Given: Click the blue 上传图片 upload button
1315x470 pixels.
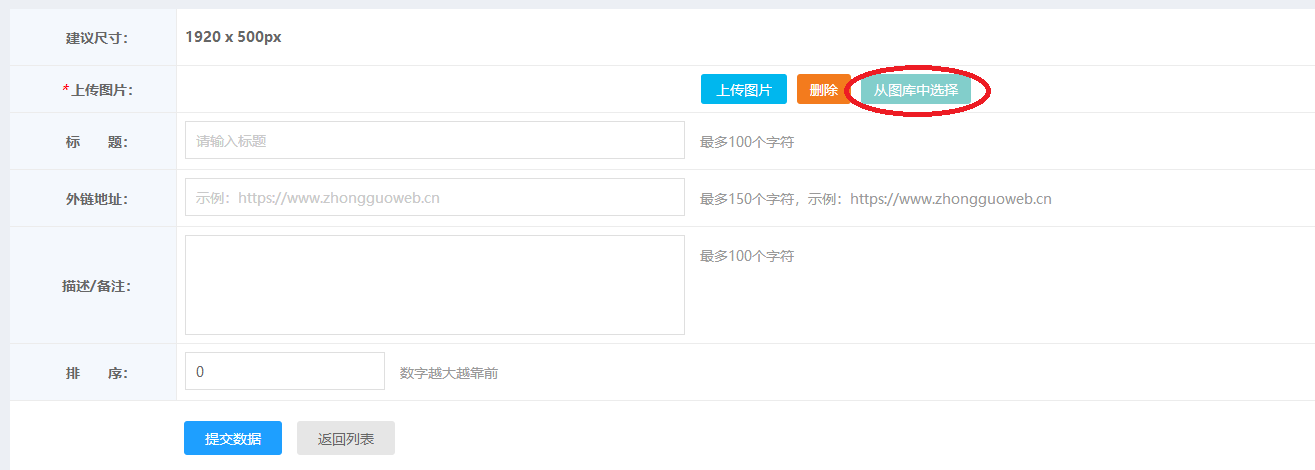Looking at the screenshot, I should click(x=743, y=90).
